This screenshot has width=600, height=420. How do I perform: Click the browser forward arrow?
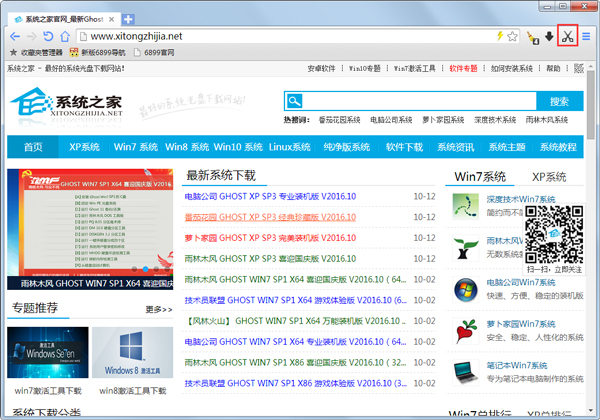click(31, 36)
